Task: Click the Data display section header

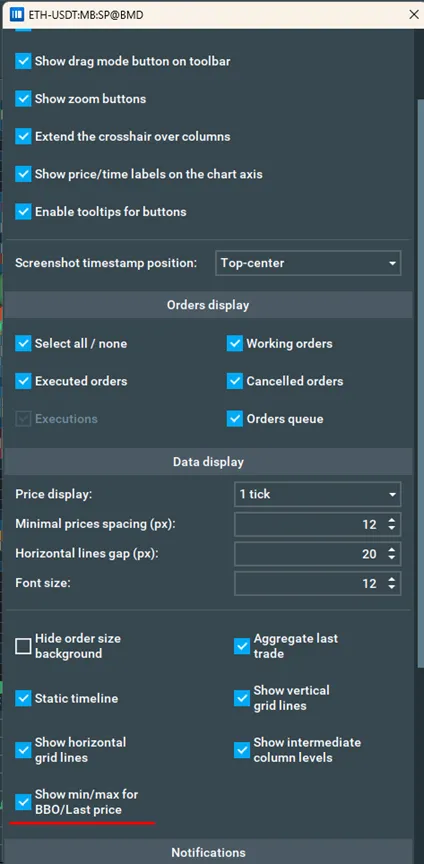Action: coord(208,462)
